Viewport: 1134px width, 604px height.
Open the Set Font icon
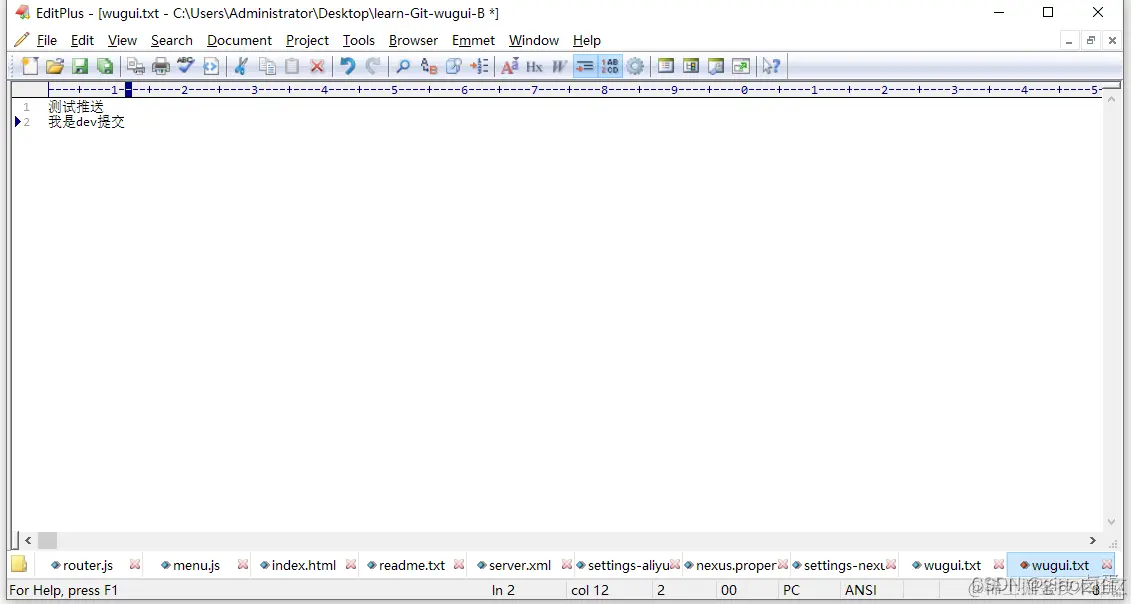coord(509,67)
